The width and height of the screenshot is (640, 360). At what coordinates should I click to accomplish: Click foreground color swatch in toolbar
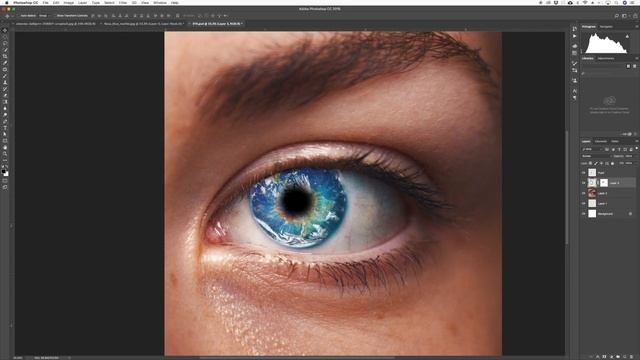4,171
